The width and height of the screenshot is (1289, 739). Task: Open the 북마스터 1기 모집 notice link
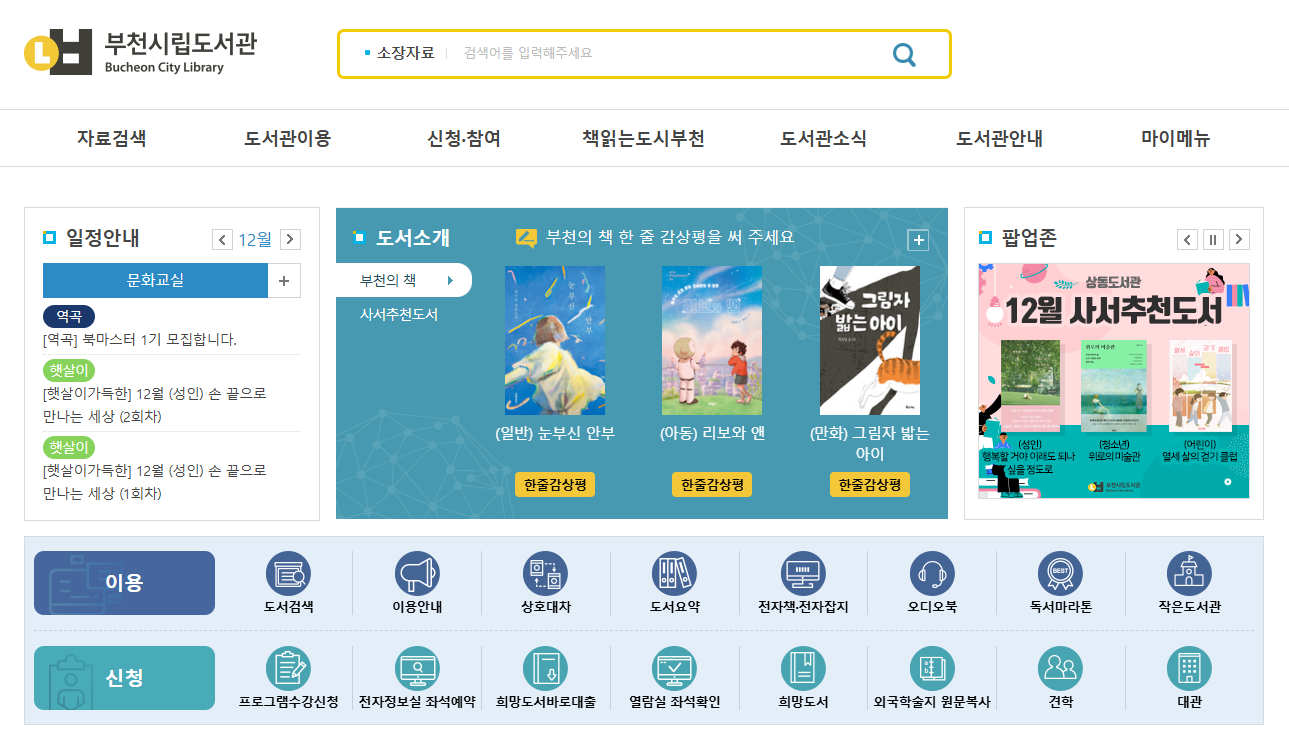pos(140,340)
